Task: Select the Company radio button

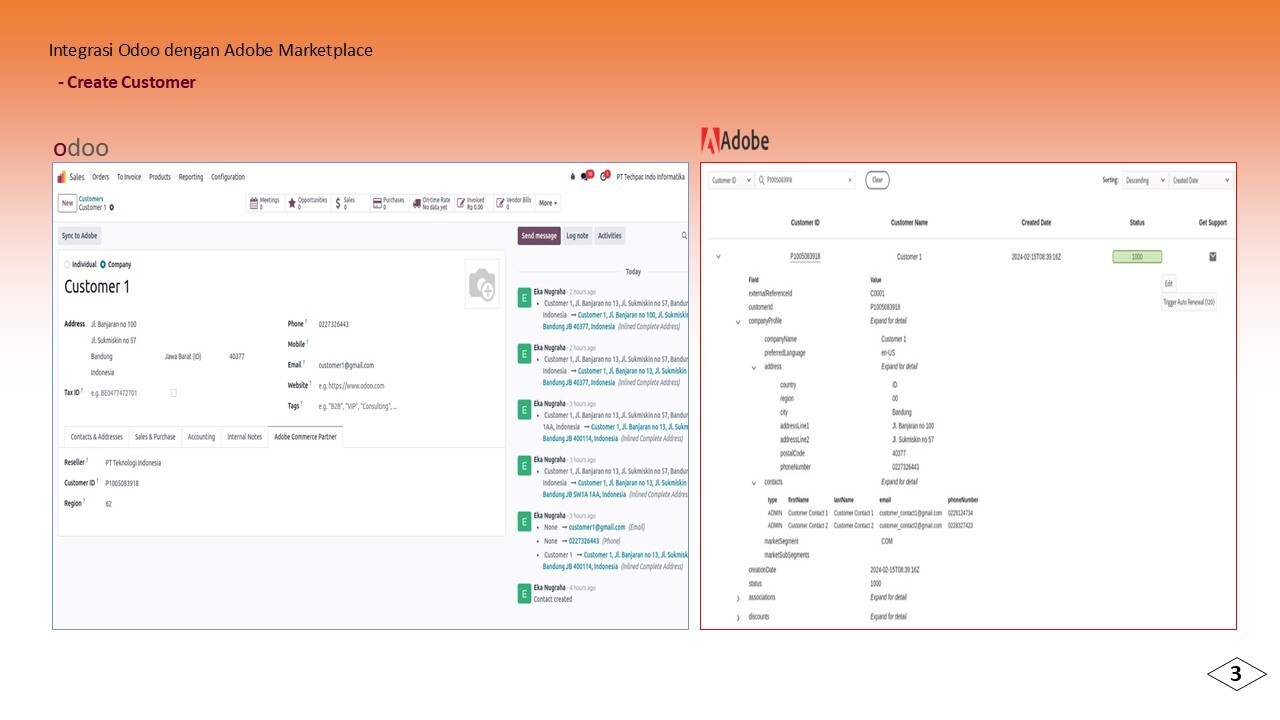Action: click(103, 265)
